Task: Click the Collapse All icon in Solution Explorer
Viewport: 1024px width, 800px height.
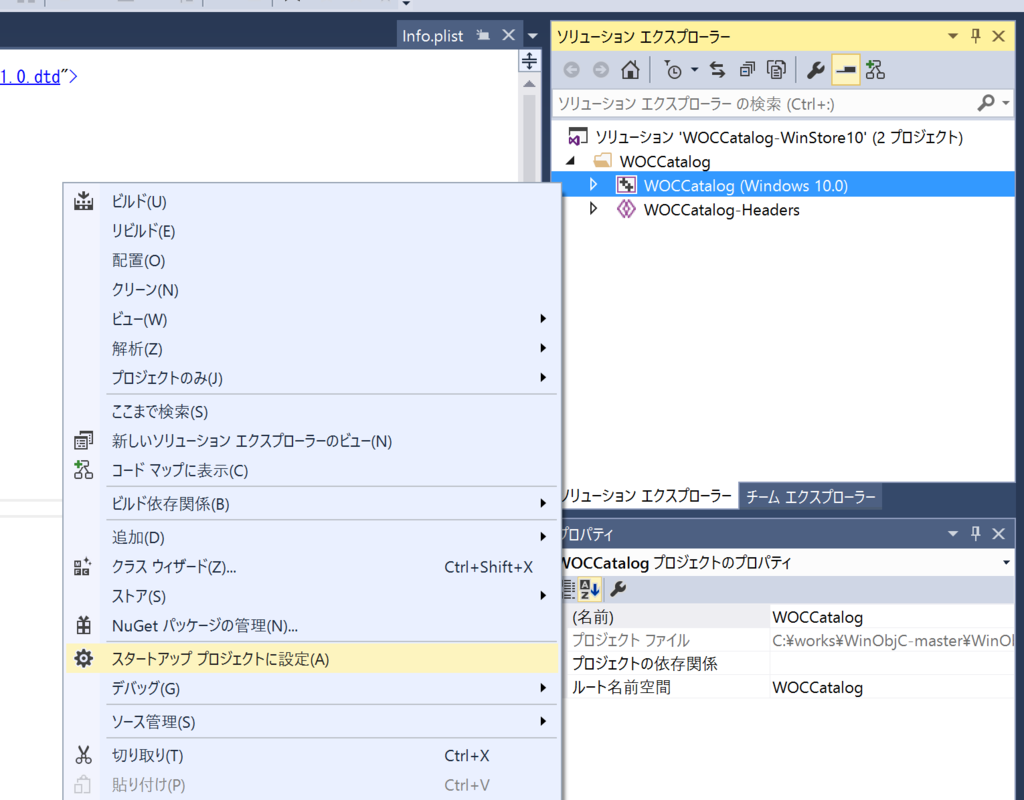Action: pyautogui.click(x=747, y=69)
